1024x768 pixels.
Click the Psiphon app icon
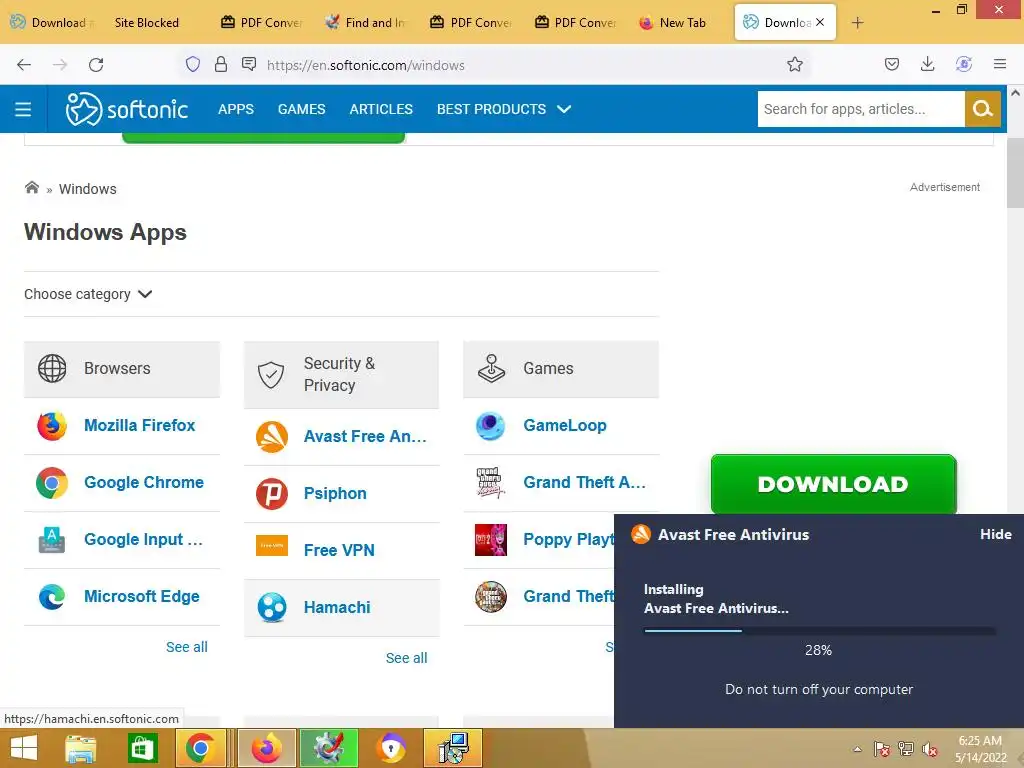pyautogui.click(x=272, y=494)
